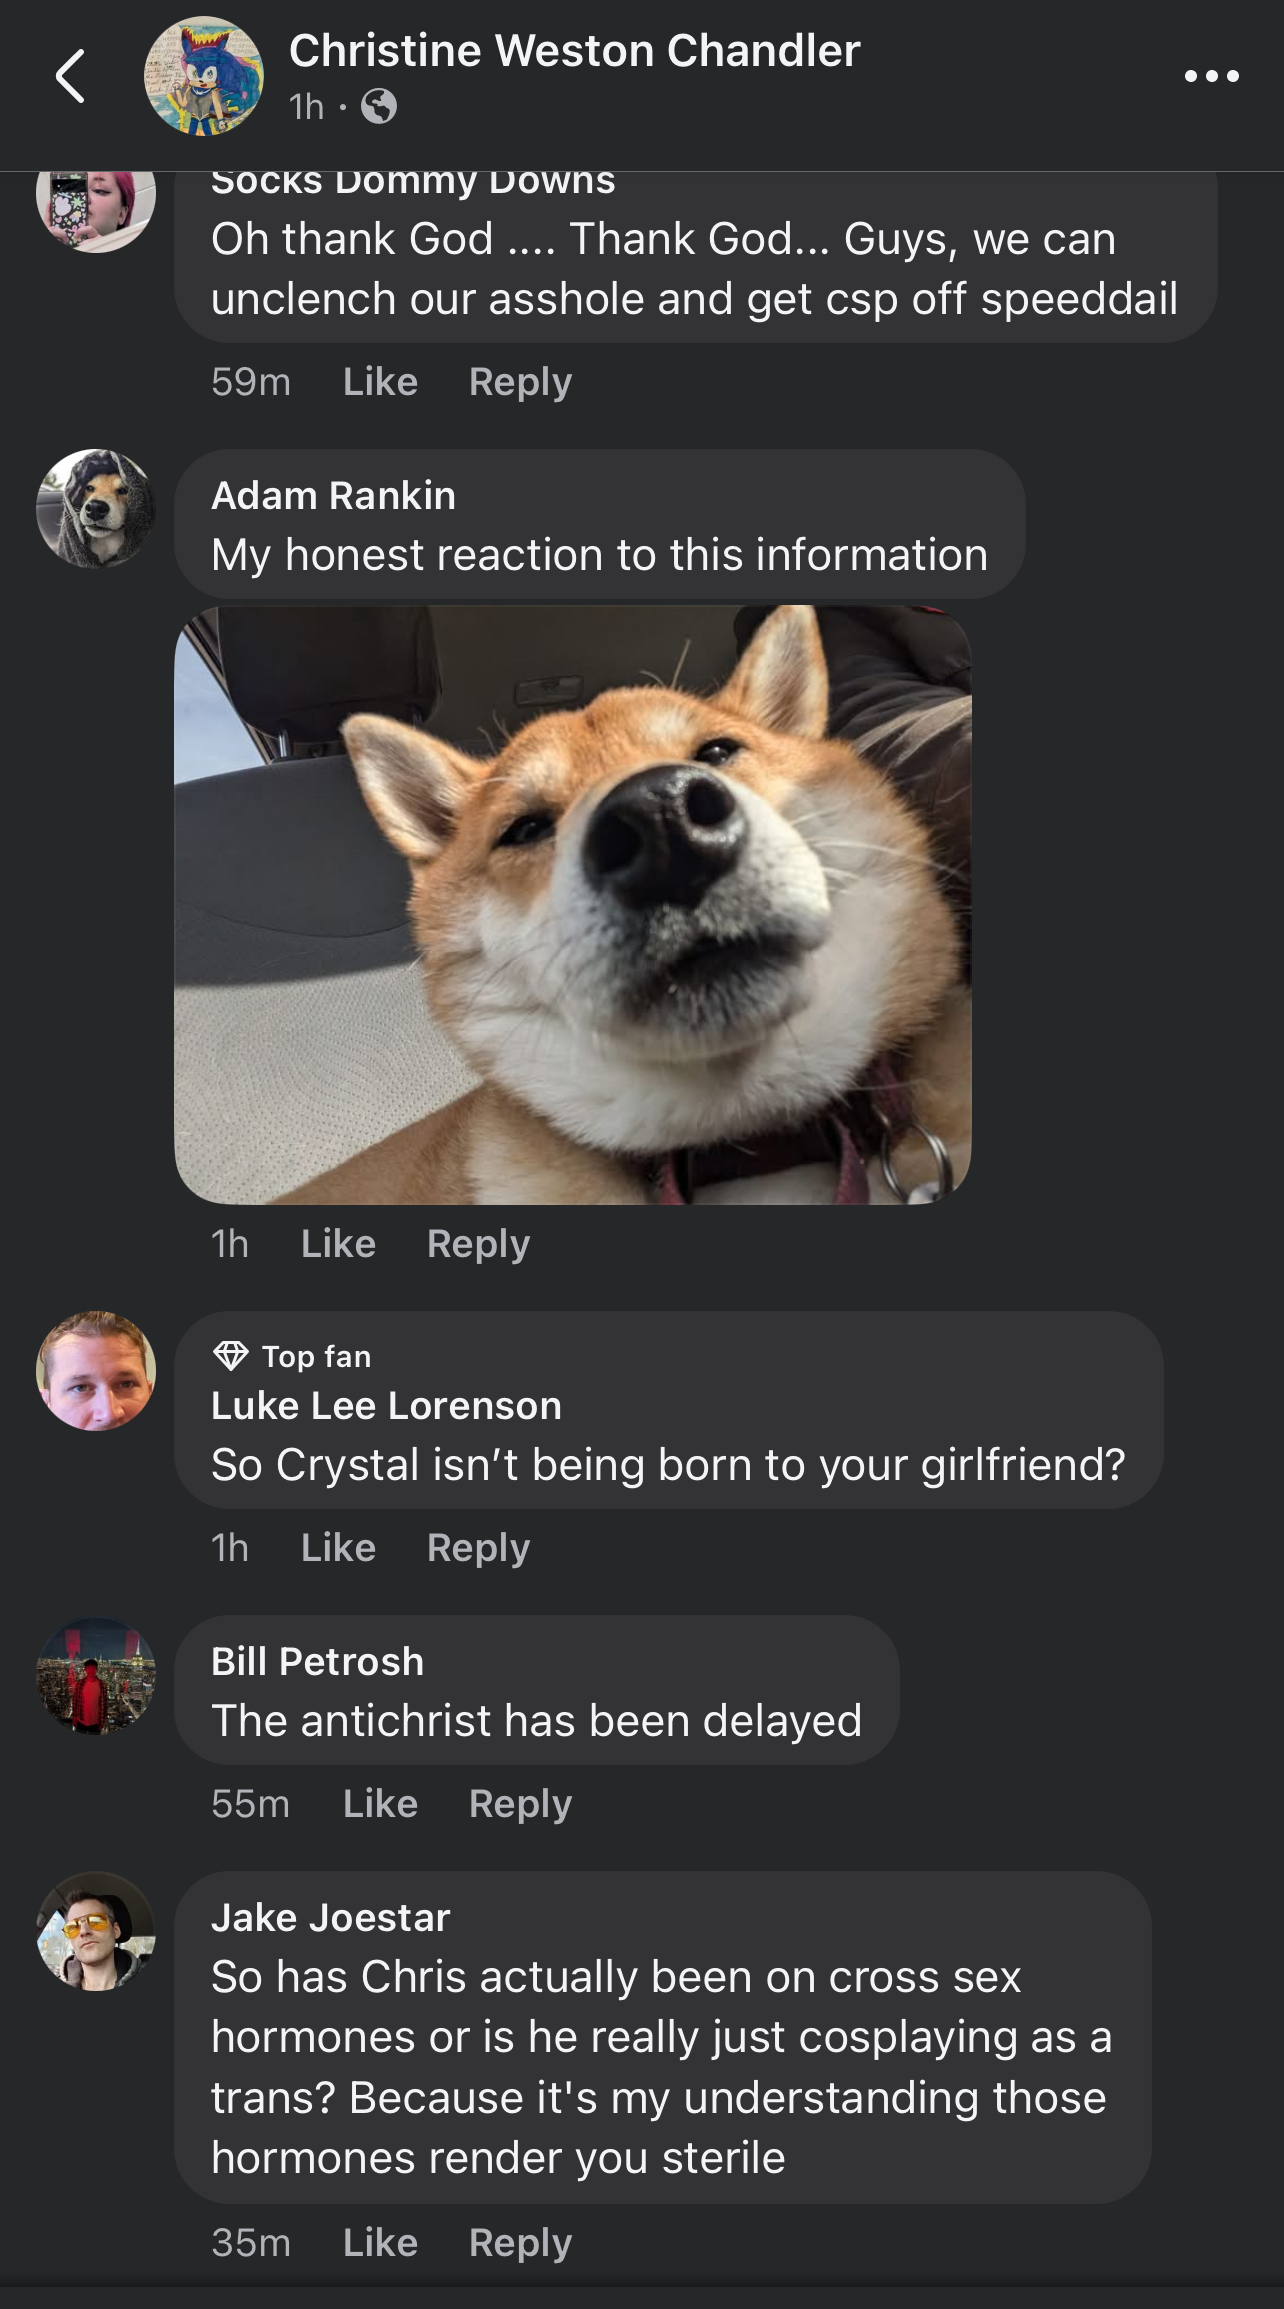Screen dimensions: 1284x2309
Task: Open Bill Petrosh's profile avatar
Action: 96,1675
